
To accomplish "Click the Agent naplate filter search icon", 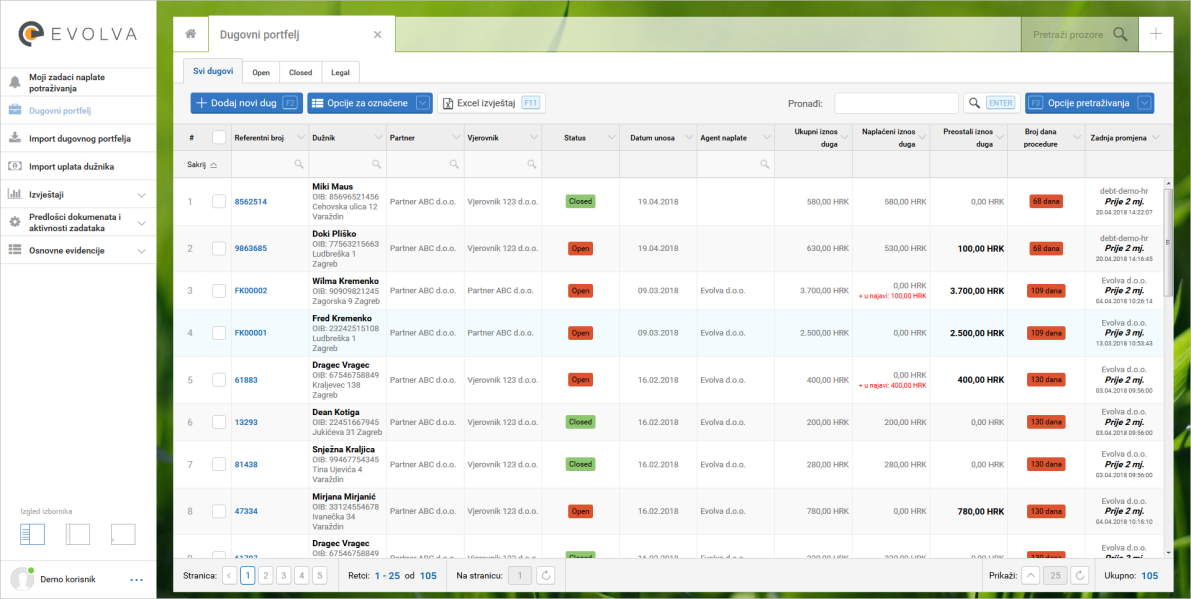I will (763, 164).
